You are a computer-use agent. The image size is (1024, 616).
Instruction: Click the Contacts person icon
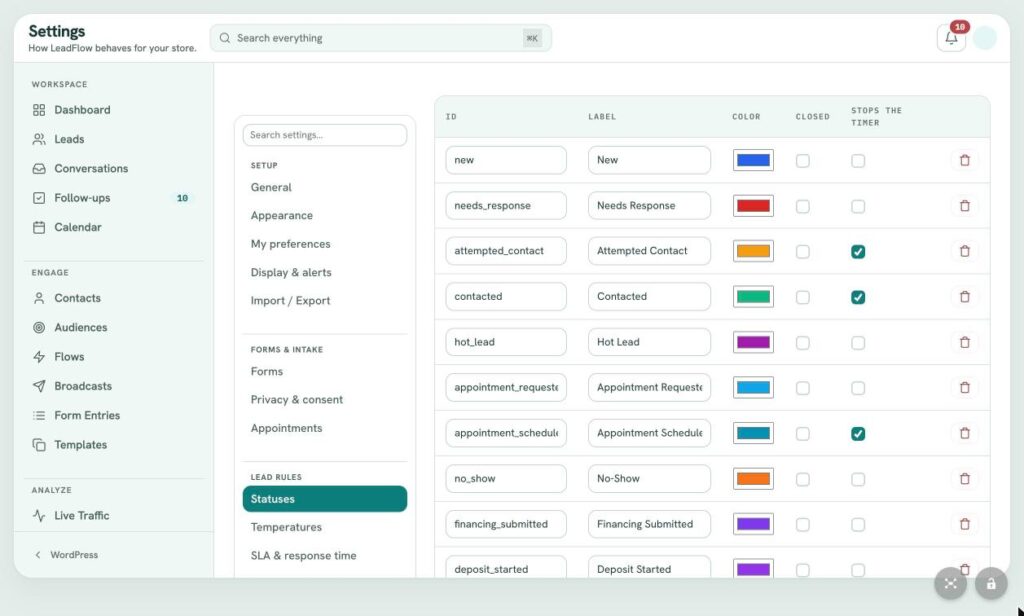[39, 298]
